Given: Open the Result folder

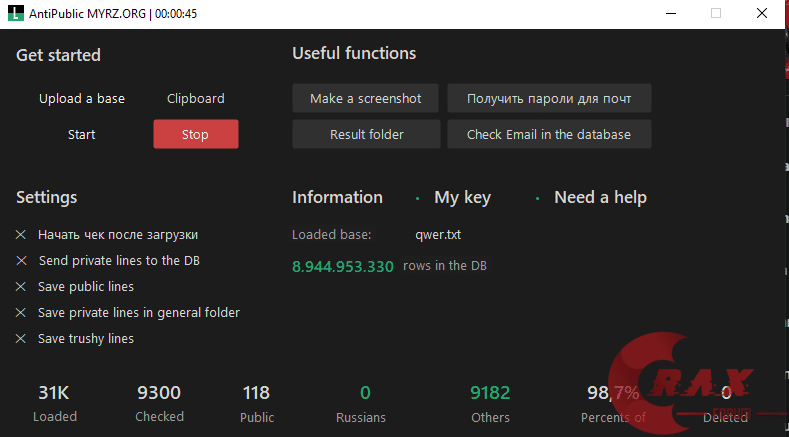Looking at the screenshot, I should click(x=366, y=134).
